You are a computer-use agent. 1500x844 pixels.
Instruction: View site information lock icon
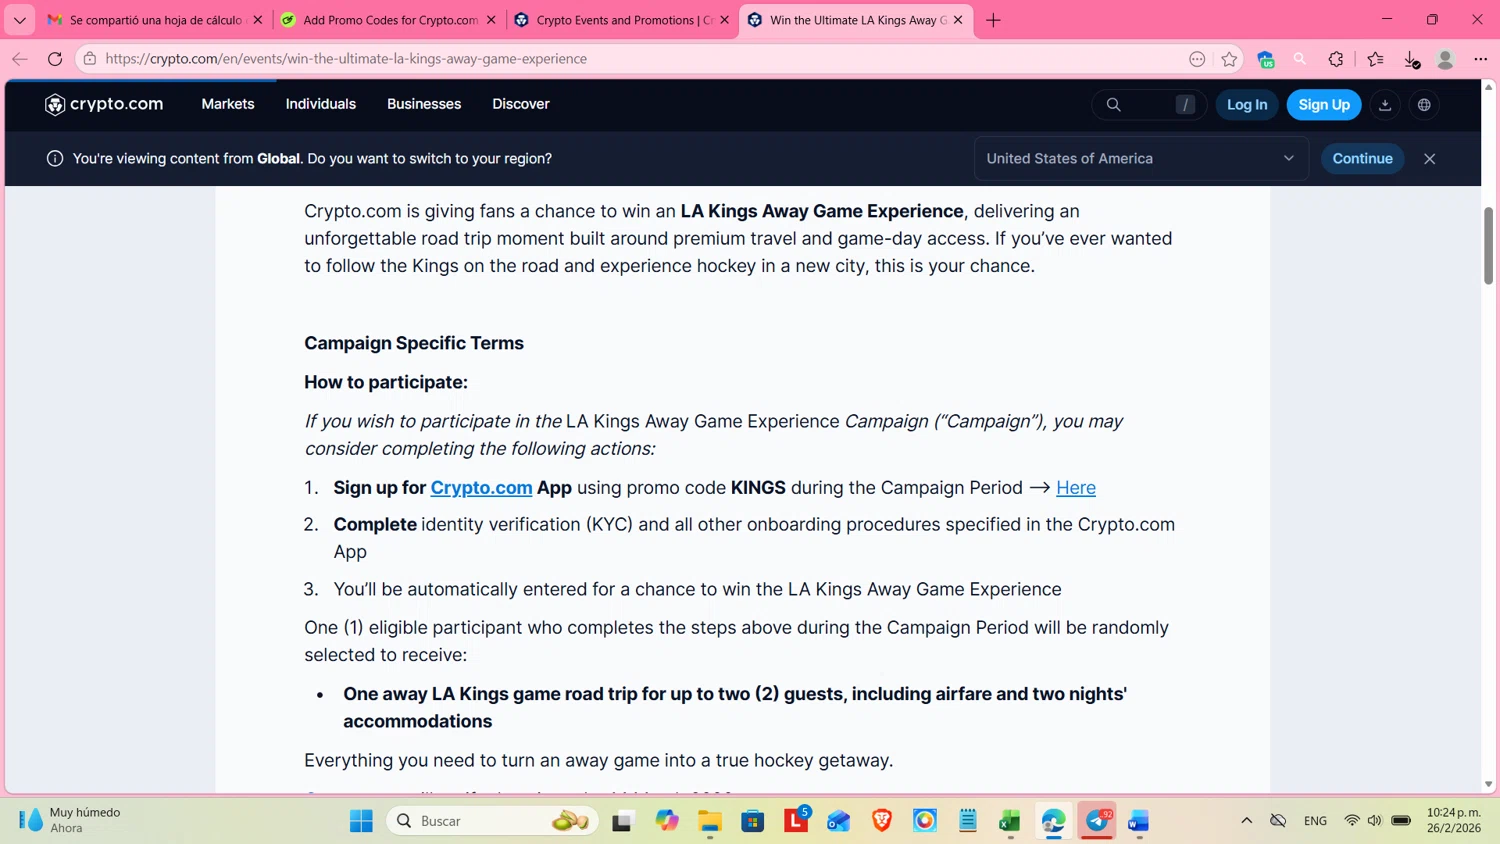click(90, 59)
